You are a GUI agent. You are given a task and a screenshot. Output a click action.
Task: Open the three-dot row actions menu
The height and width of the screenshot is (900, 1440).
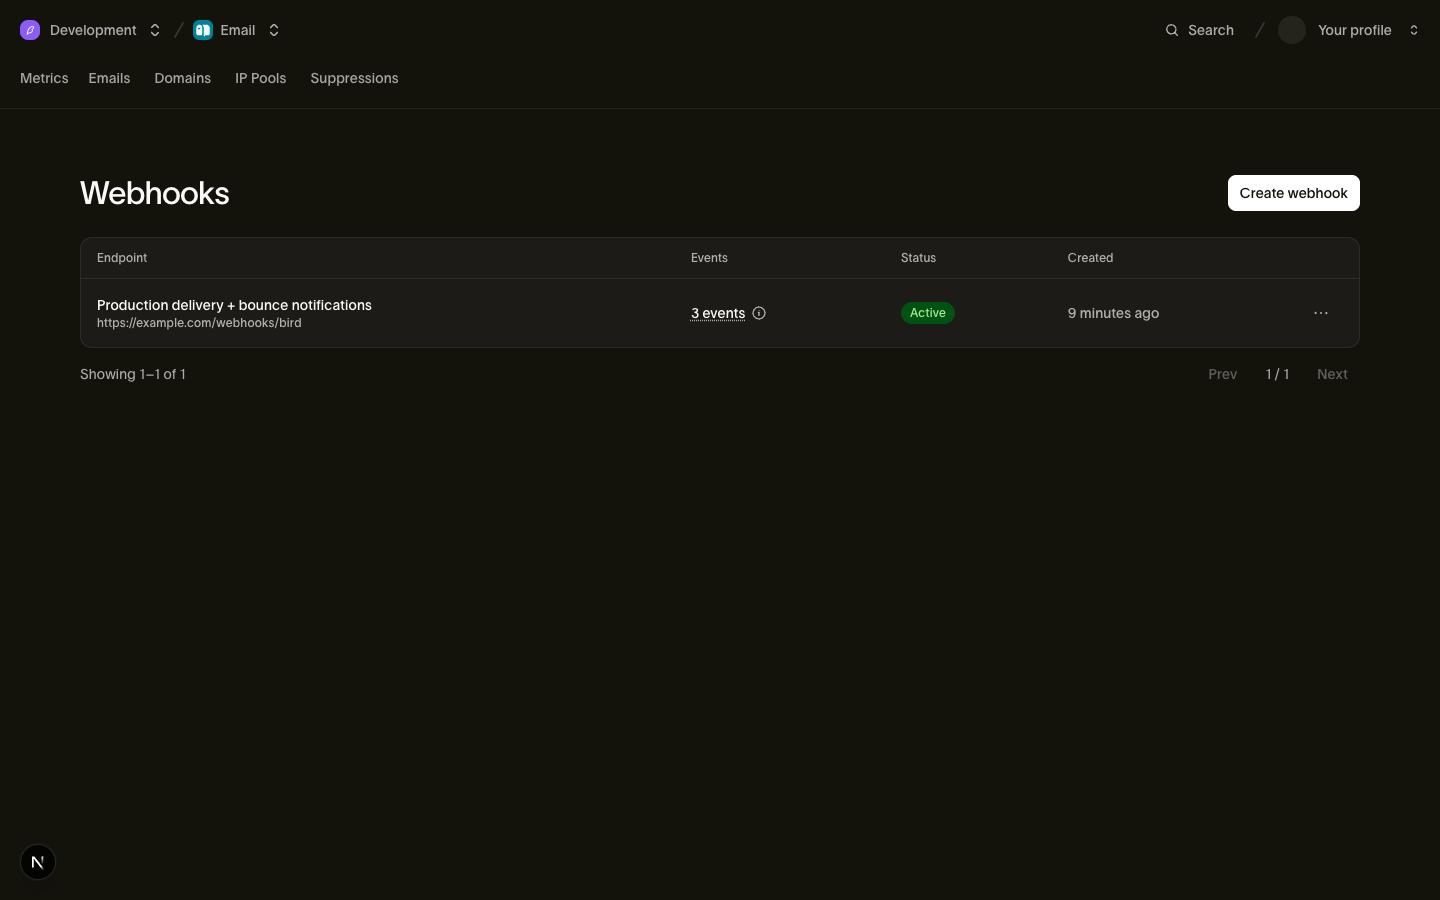coord(1321,313)
